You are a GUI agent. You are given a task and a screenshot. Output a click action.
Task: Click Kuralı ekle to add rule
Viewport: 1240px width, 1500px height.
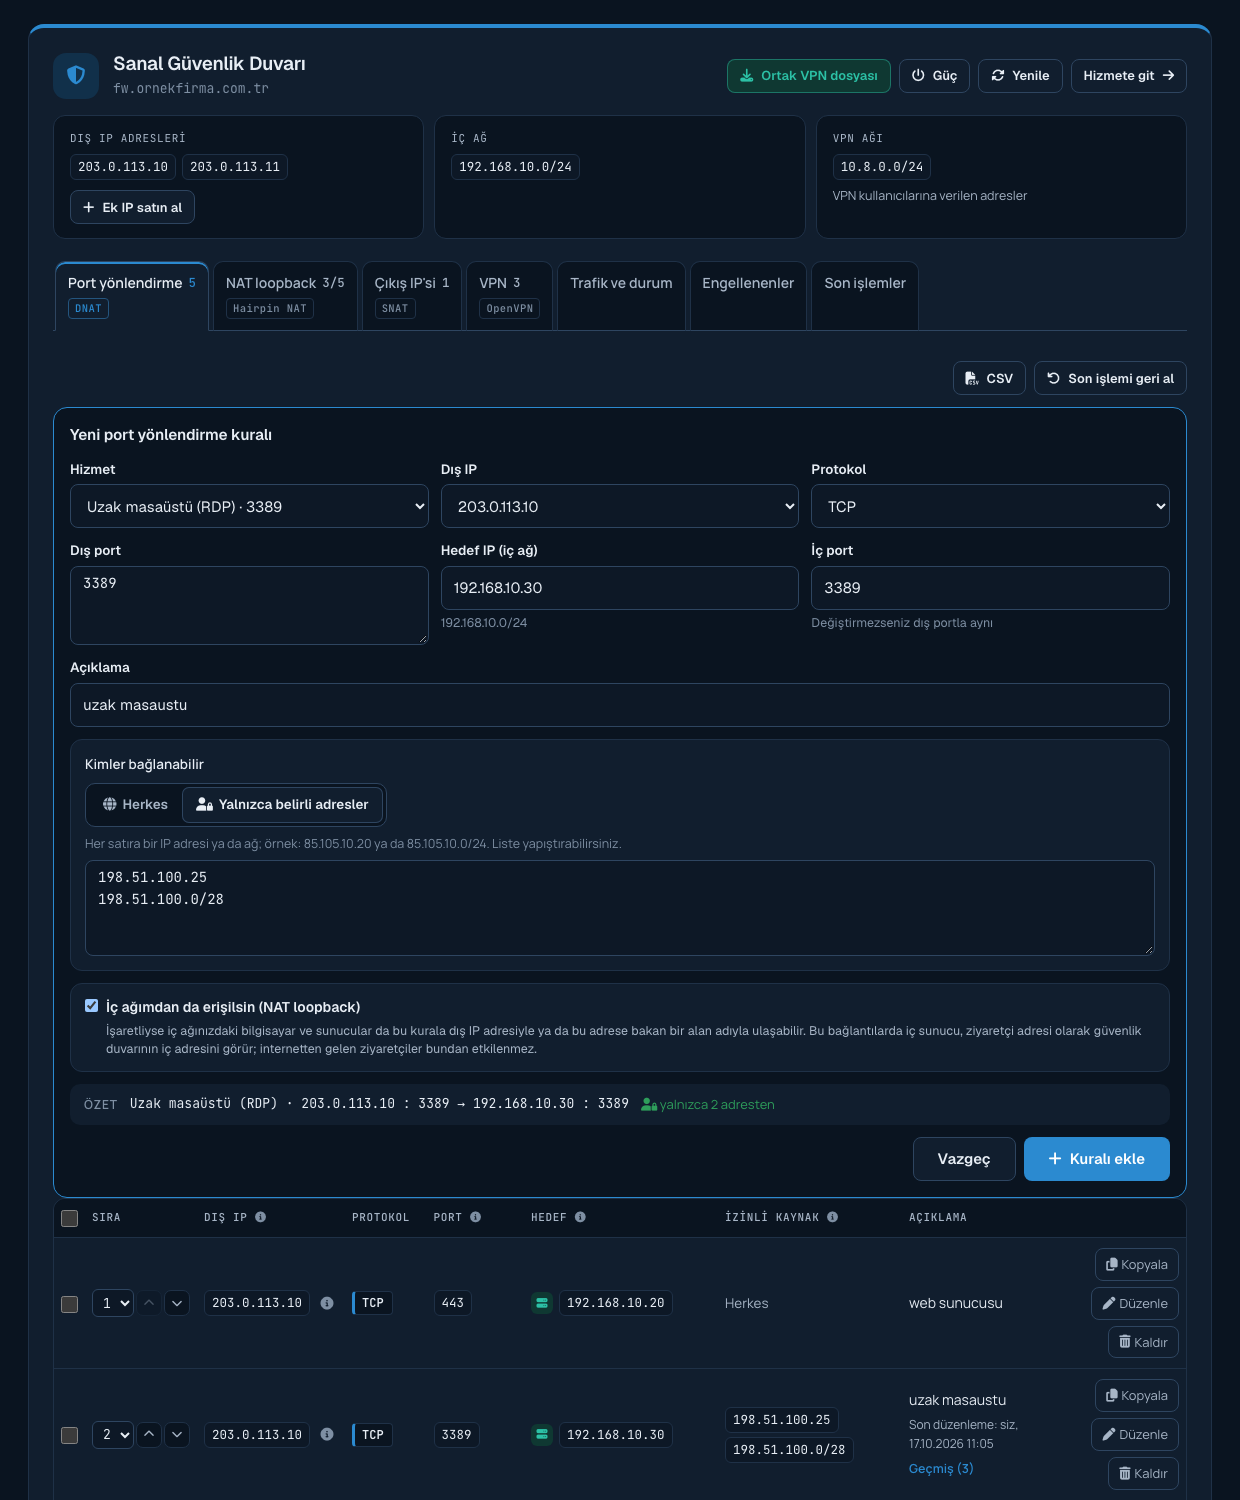(1096, 1159)
